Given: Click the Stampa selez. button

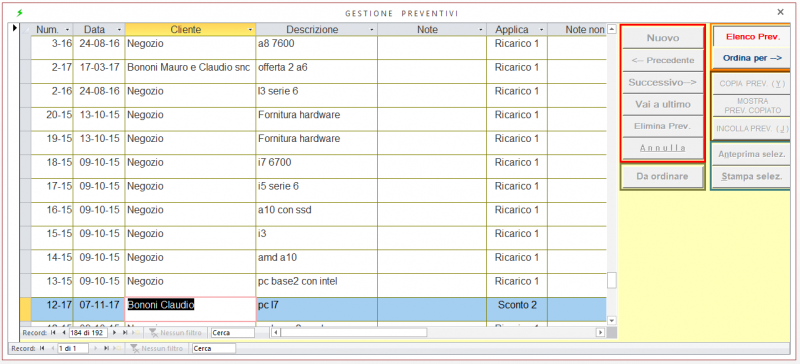Looking at the screenshot, I should pyautogui.click(x=752, y=177).
